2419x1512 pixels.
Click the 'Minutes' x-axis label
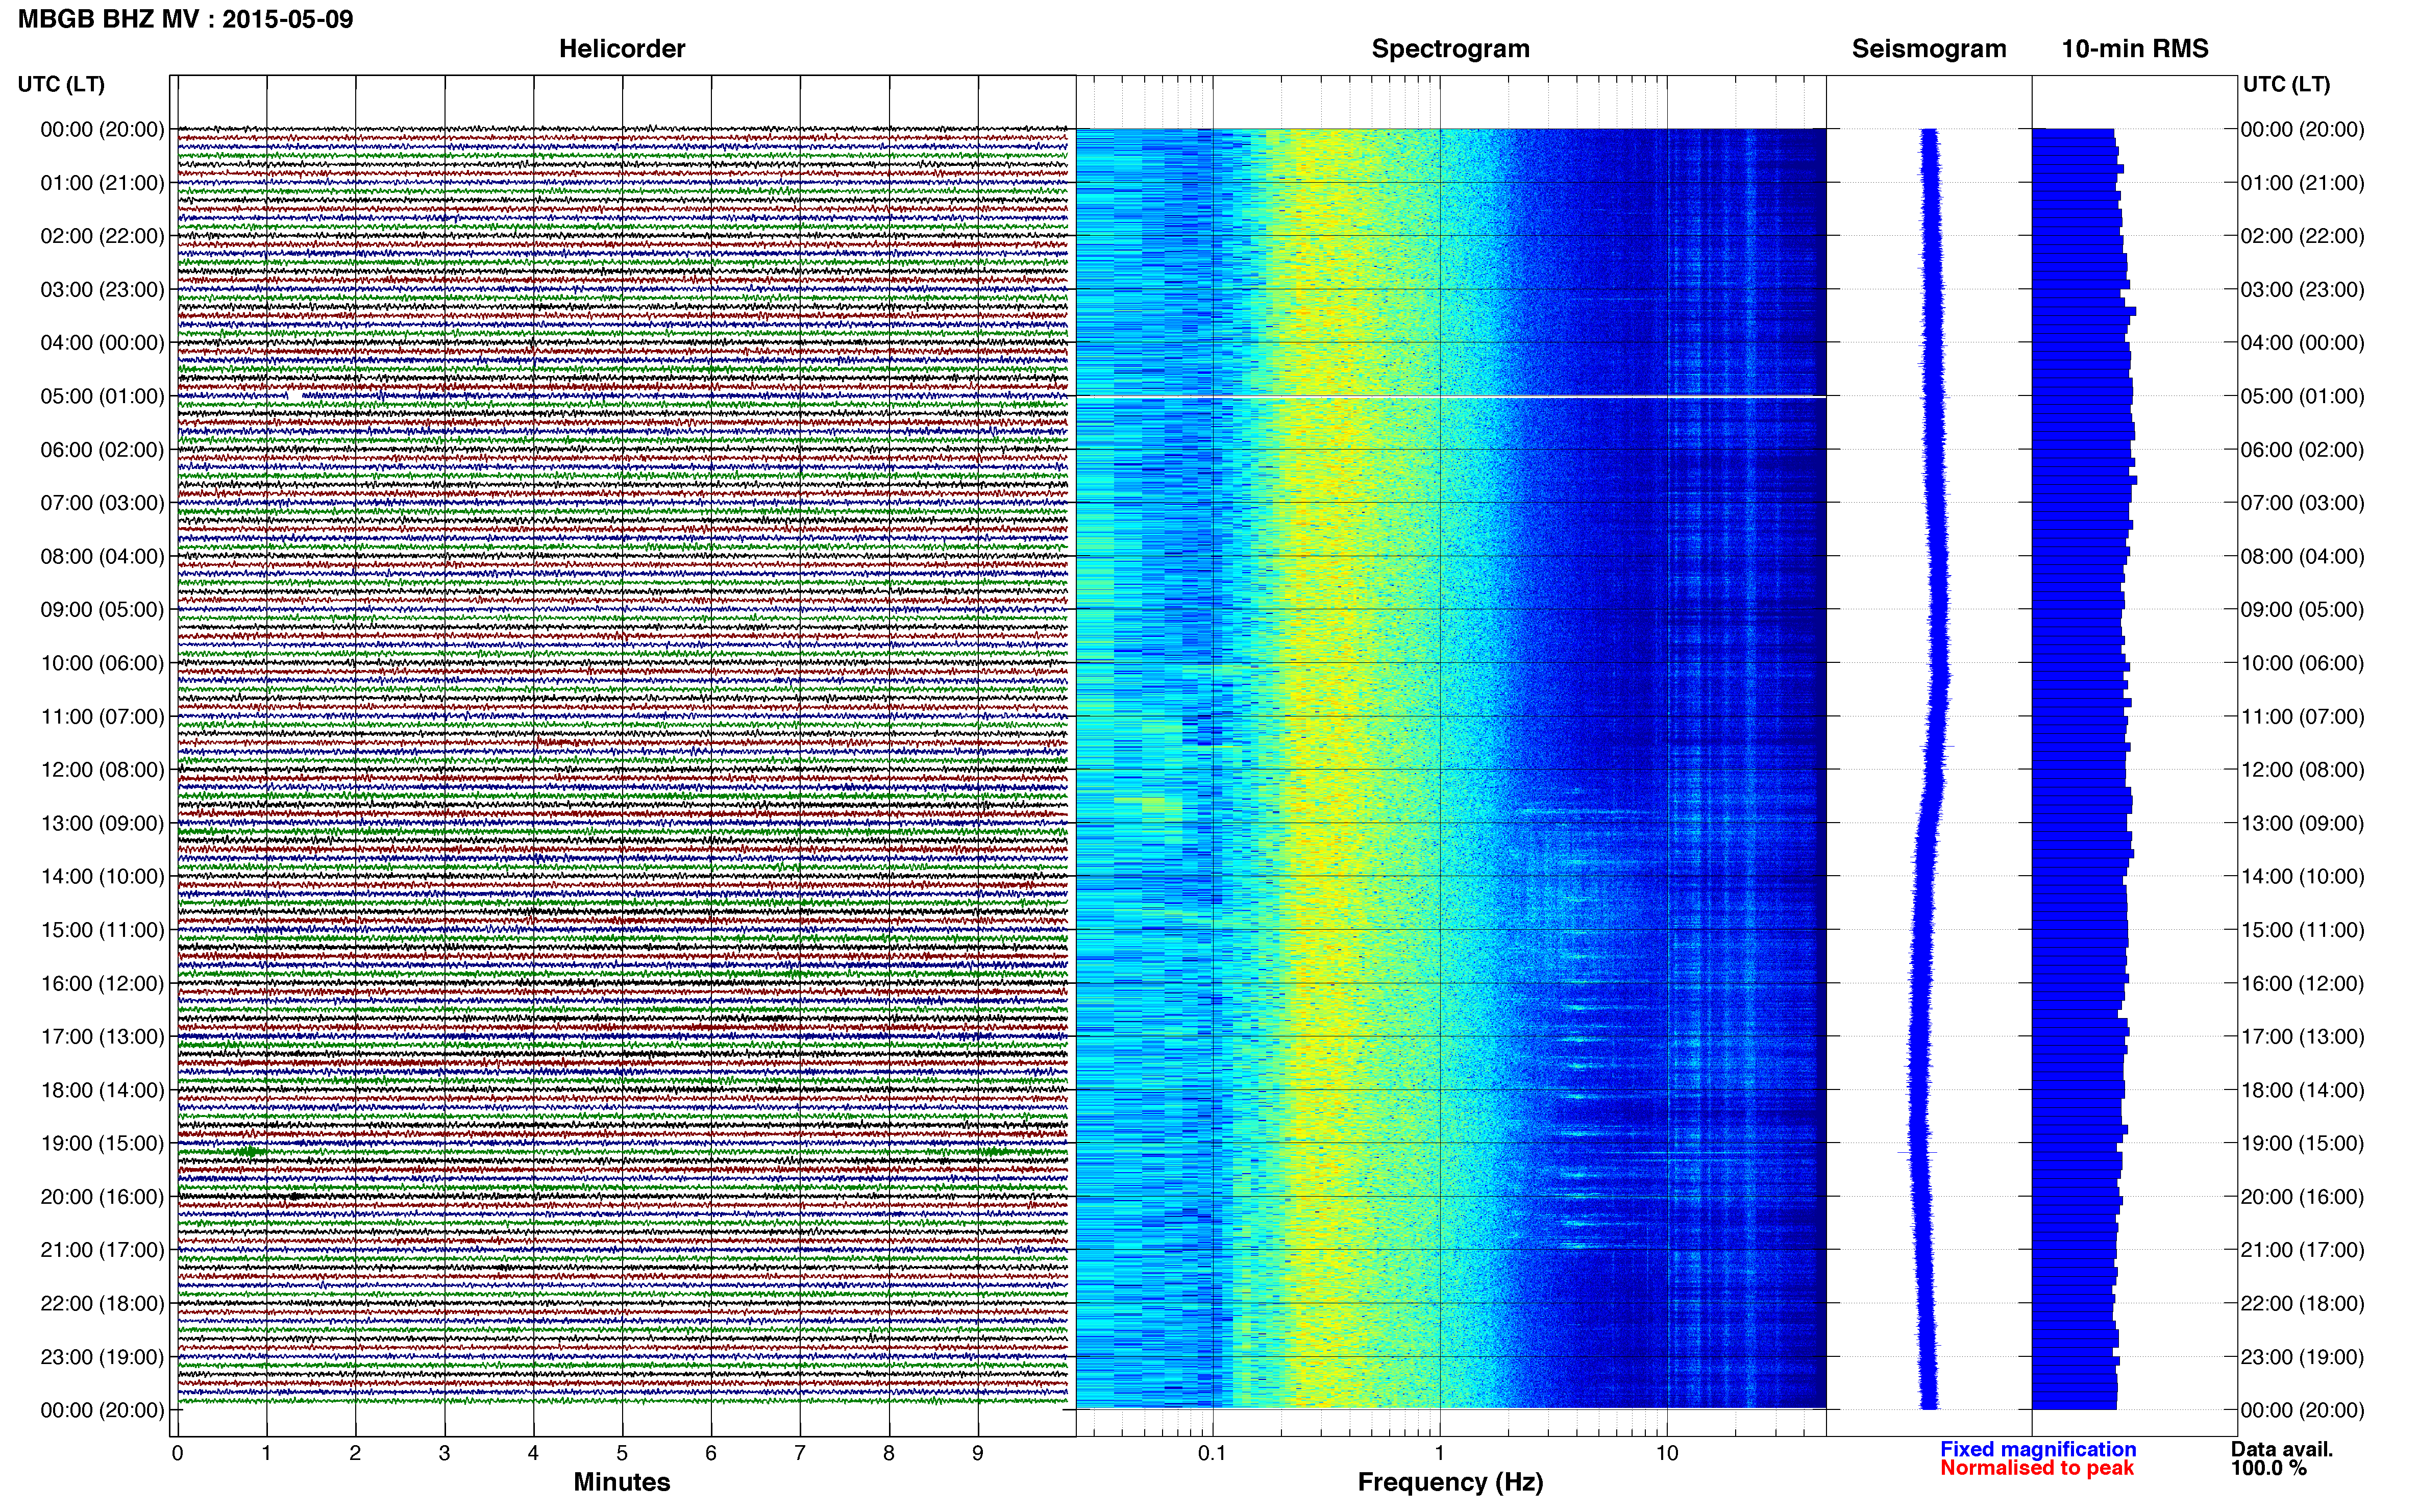(x=622, y=1482)
